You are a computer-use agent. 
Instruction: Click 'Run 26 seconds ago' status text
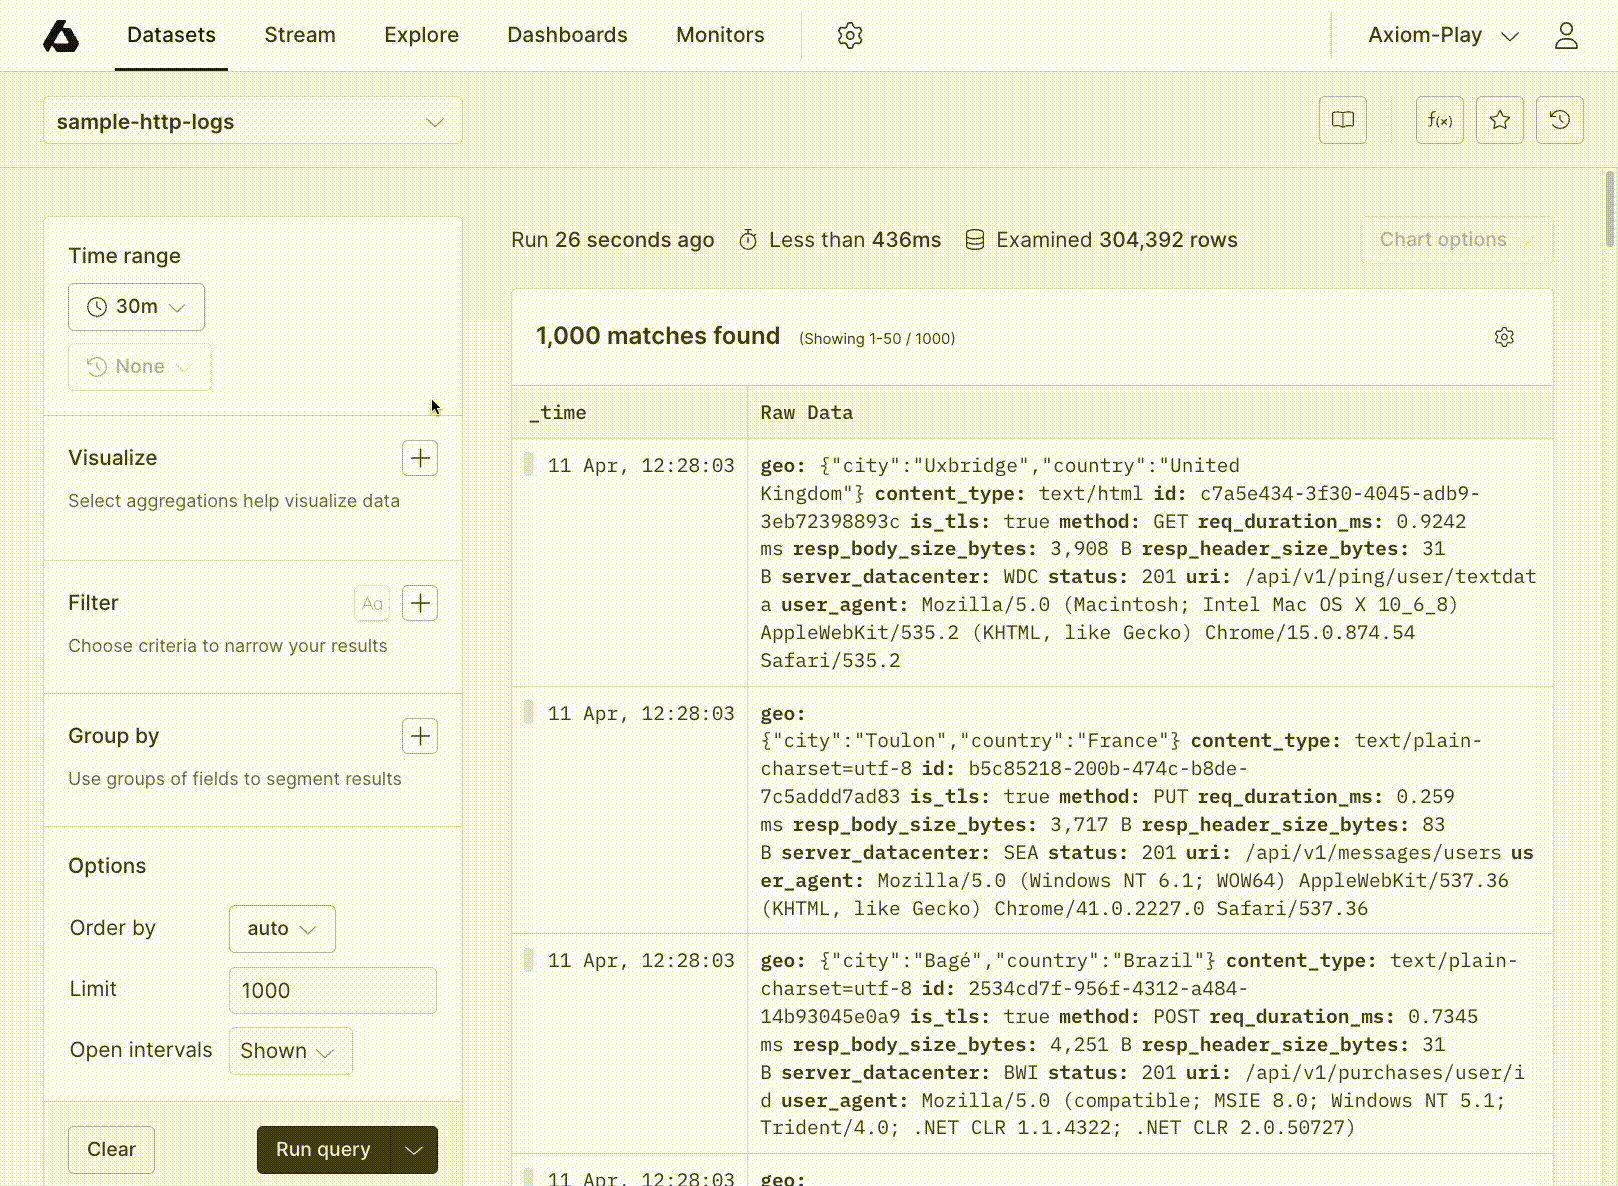612,240
